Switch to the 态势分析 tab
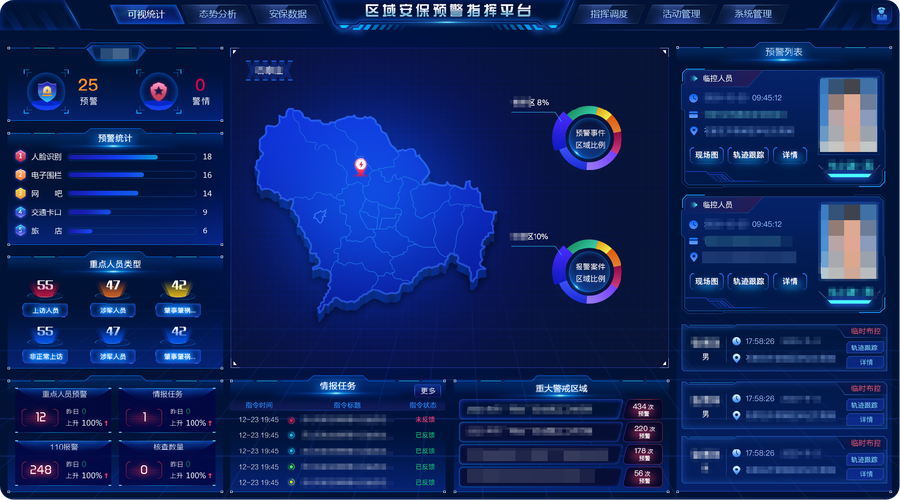 218,15
